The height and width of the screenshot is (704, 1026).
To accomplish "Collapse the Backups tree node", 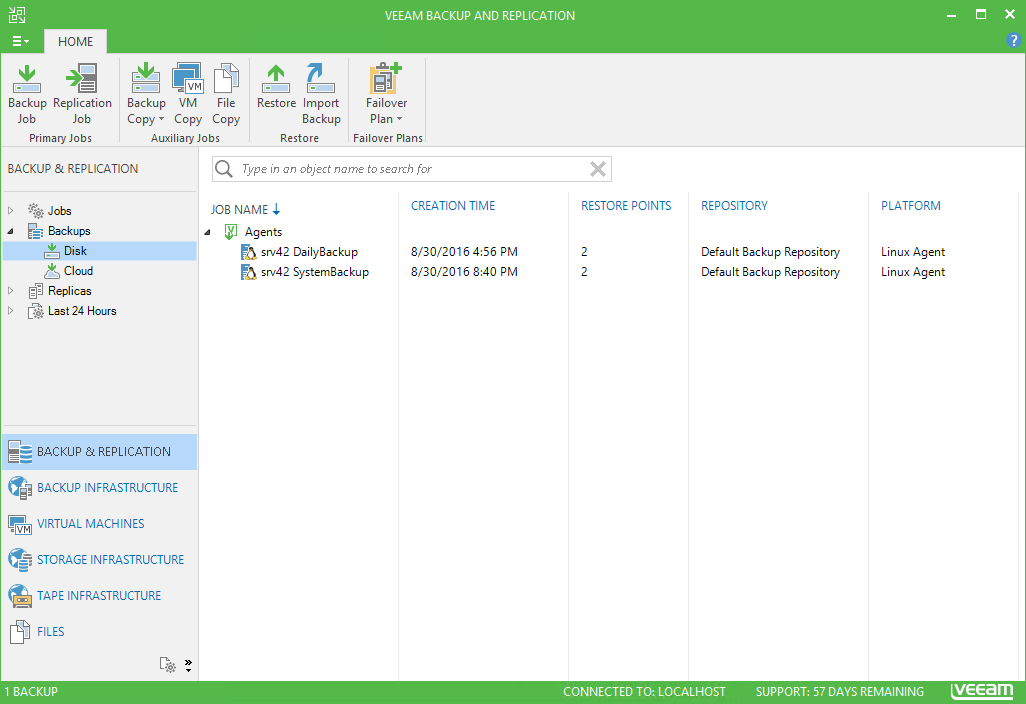I will point(10,231).
